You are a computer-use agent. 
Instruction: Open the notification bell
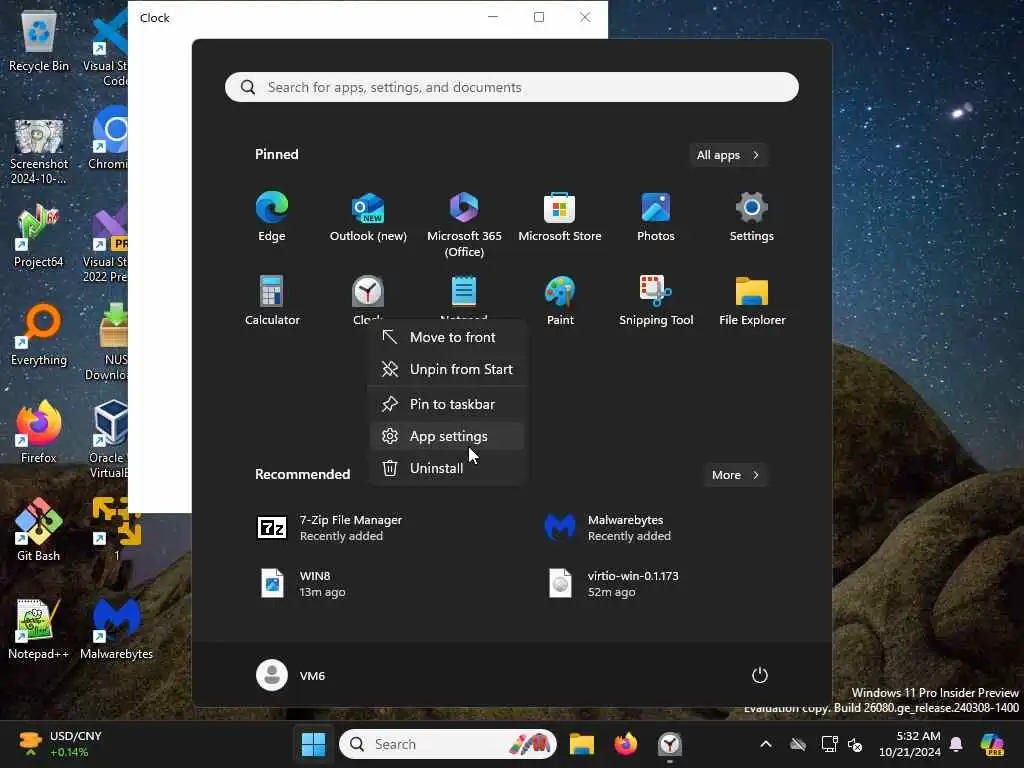point(956,744)
